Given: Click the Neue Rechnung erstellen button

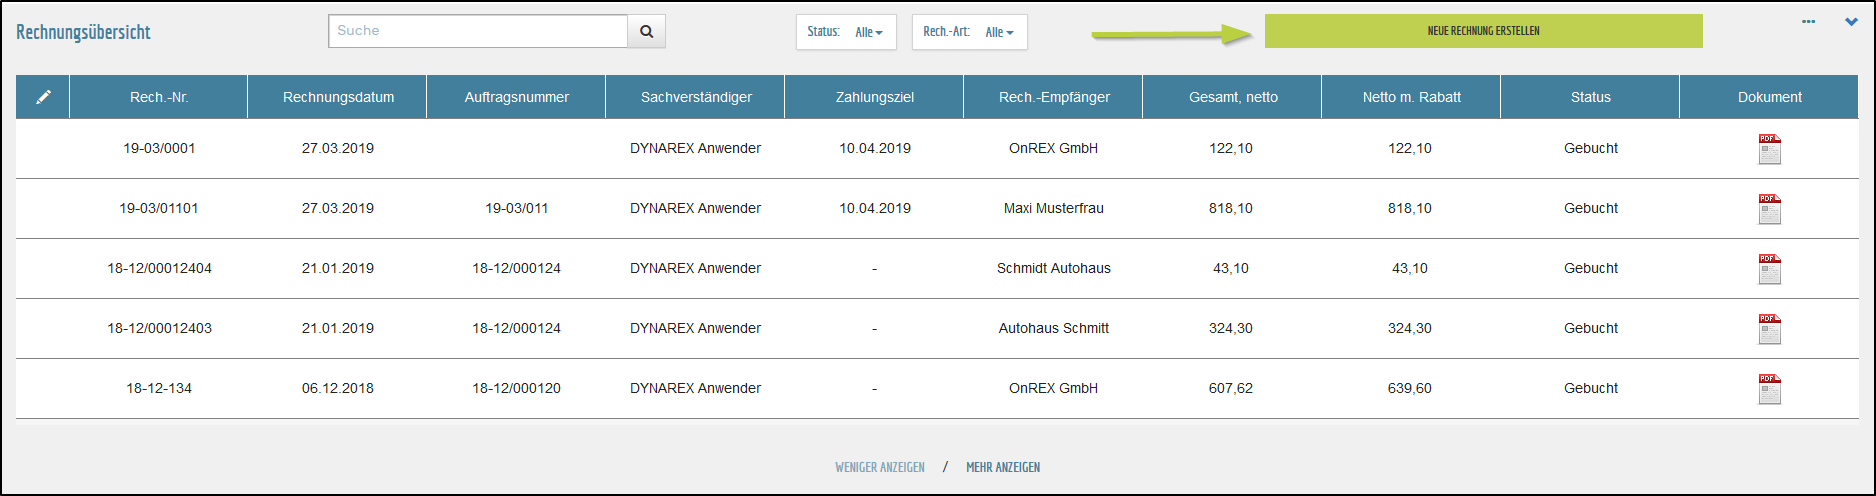Looking at the screenshot, I should tap(1483, 31).
